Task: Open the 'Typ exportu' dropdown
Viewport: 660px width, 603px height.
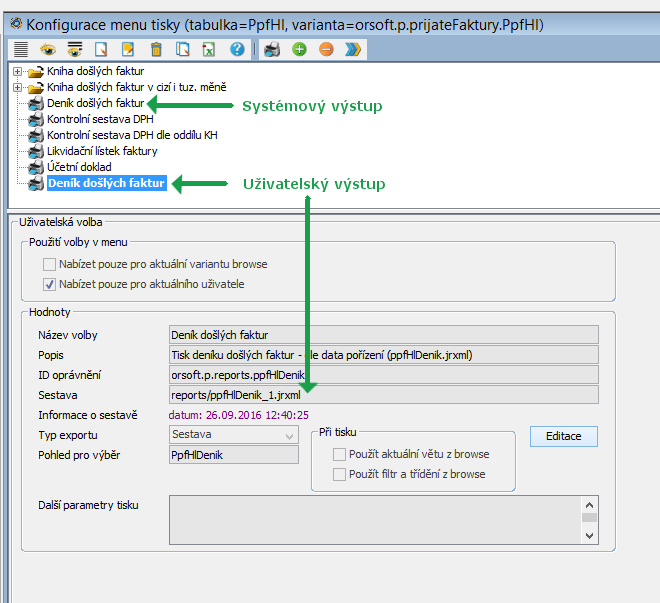Action: tap(290, 435)
